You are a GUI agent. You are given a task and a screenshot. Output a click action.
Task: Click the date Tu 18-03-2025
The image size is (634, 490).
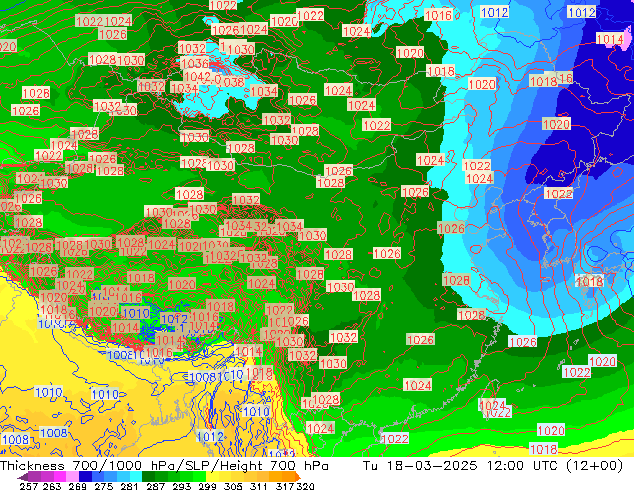pos(420,466)
